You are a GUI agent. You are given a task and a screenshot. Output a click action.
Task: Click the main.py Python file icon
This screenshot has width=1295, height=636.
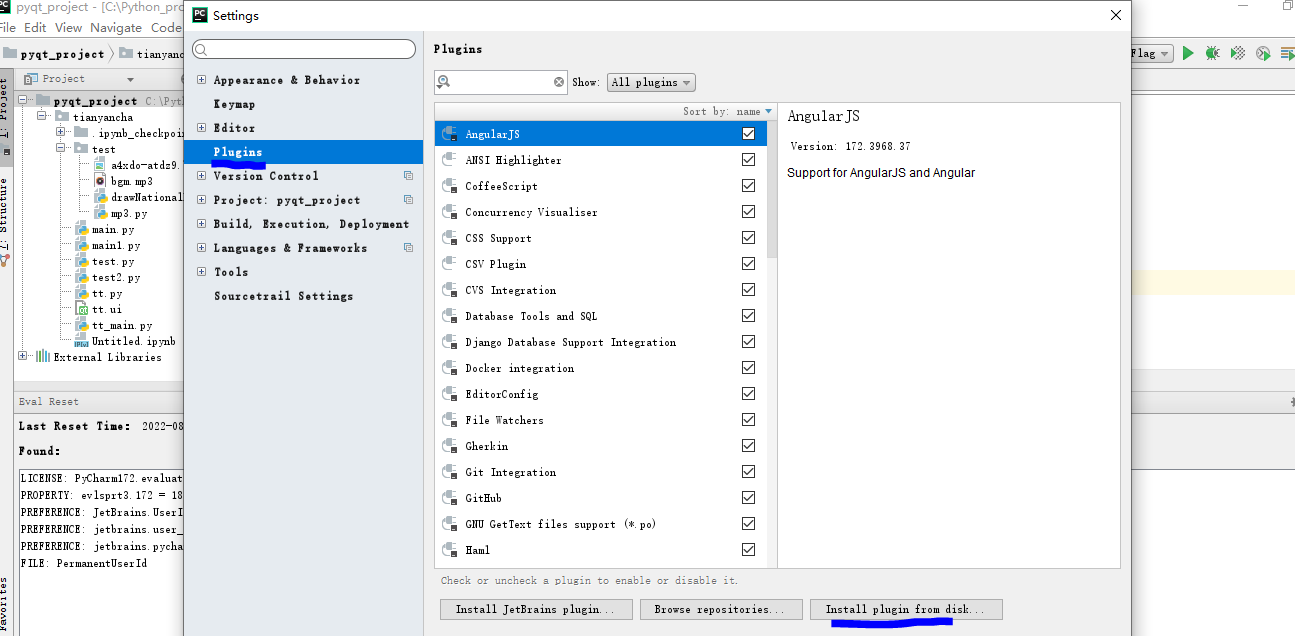82,229
